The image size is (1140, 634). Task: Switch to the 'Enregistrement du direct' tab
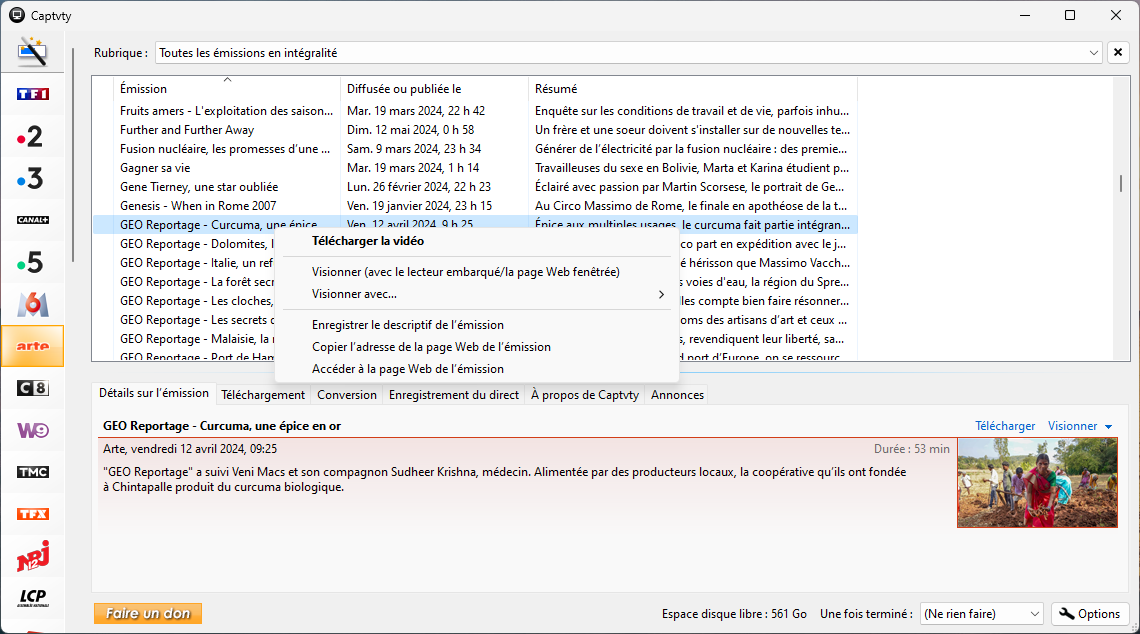454,395
